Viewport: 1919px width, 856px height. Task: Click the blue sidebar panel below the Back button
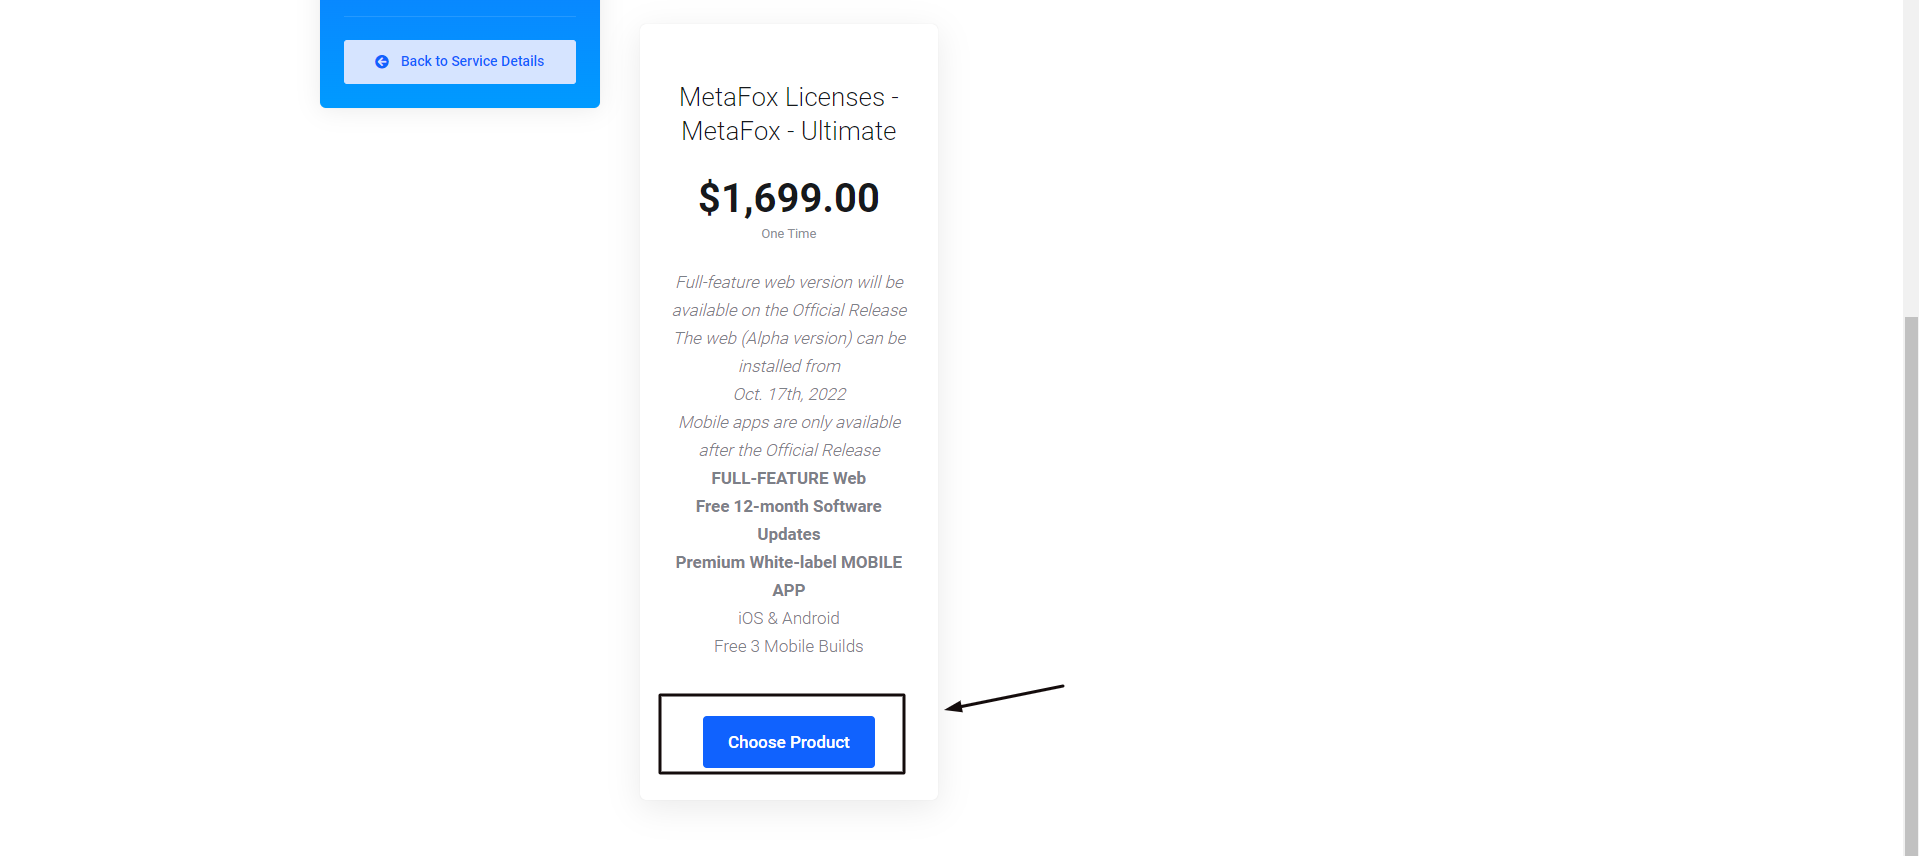pyautogui.click(x=460, y=96)
